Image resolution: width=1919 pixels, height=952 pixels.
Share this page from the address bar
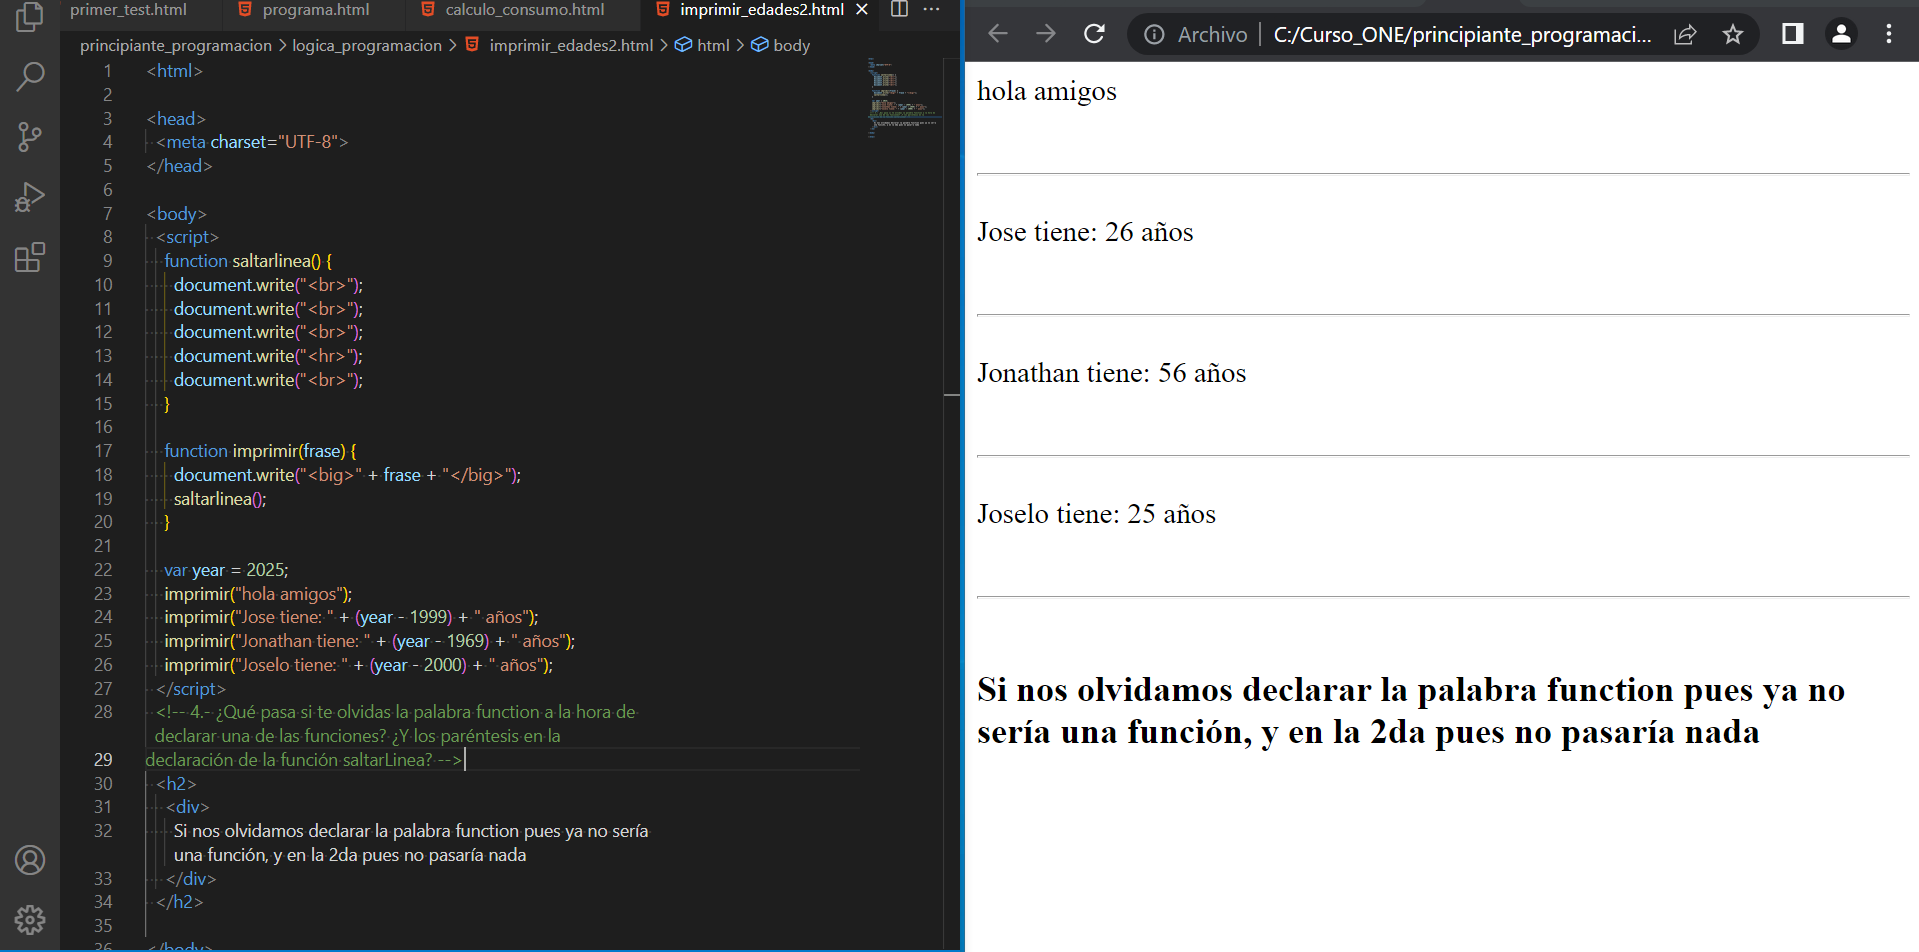1685,35
